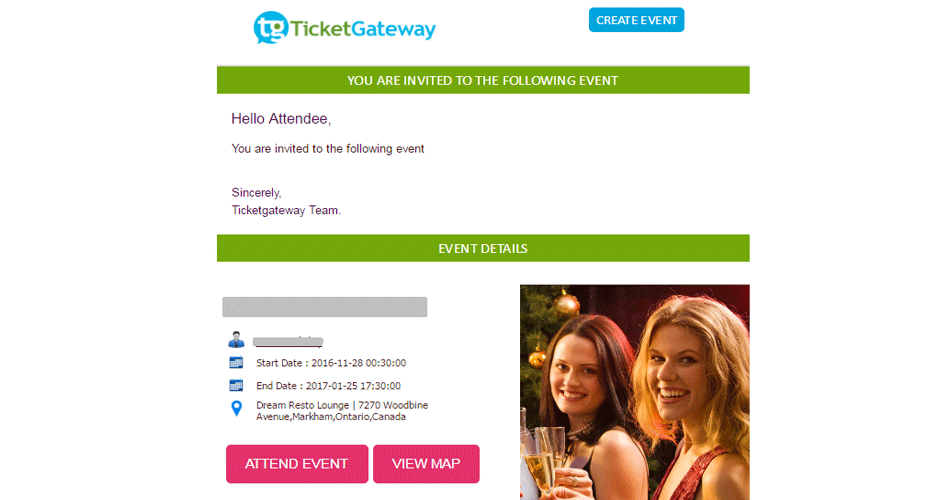Click the greyed-out event title bar
Image resolution: width=950 pixels, height=500 pixels.
click(x=325, y=307)
